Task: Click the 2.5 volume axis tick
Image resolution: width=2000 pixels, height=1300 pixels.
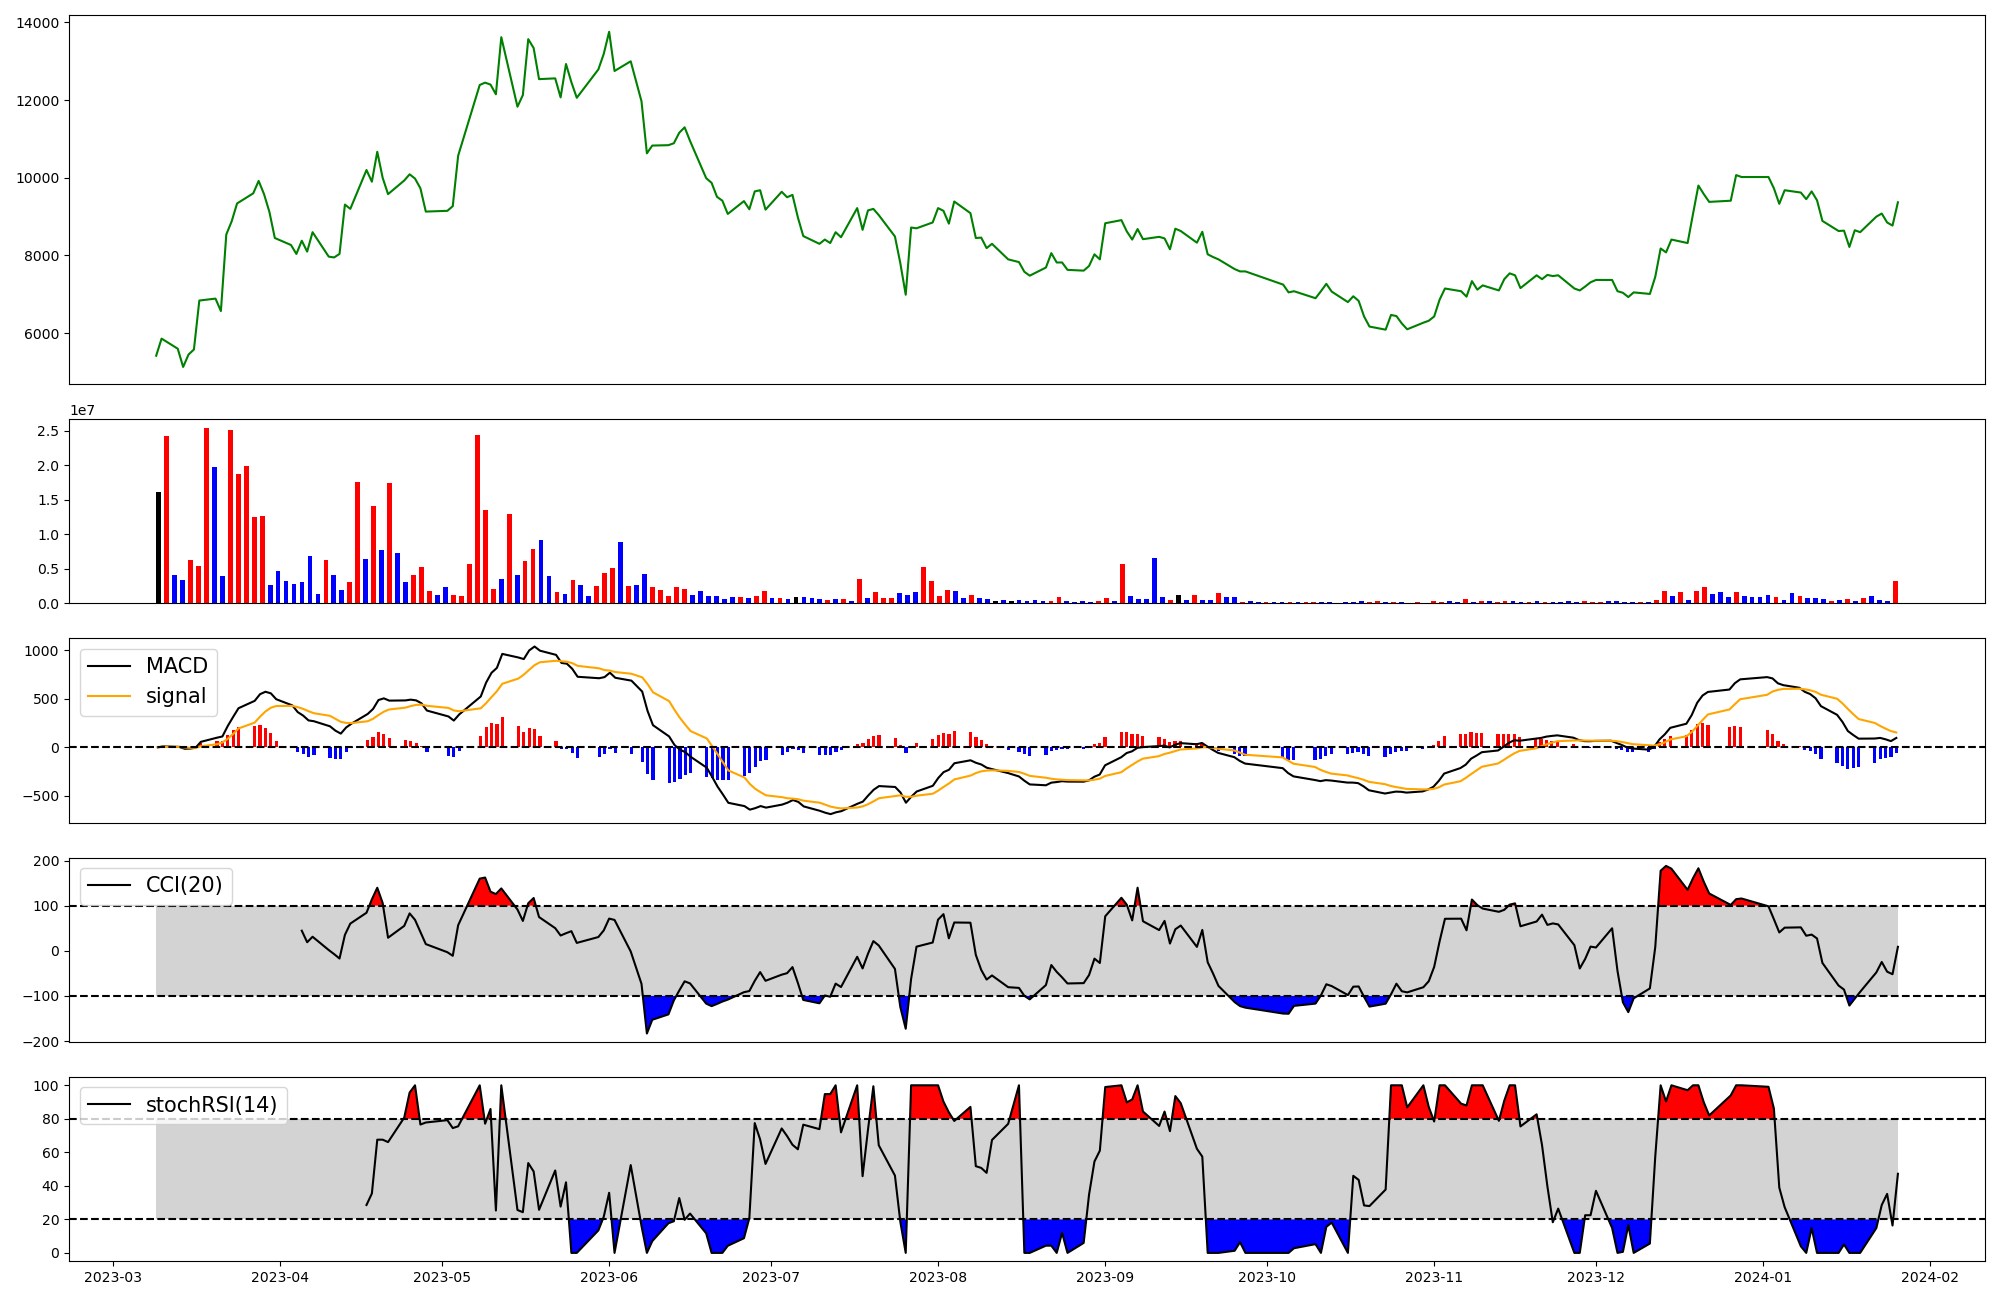Action: pos(47,431)
